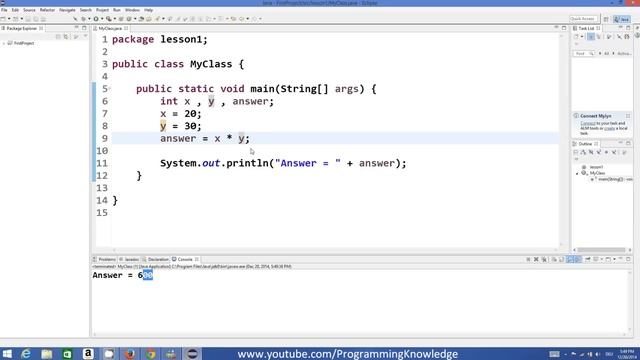Select FirstProject in Package Explorer
The height and width of the screenshot is (360, 640).
24,43
